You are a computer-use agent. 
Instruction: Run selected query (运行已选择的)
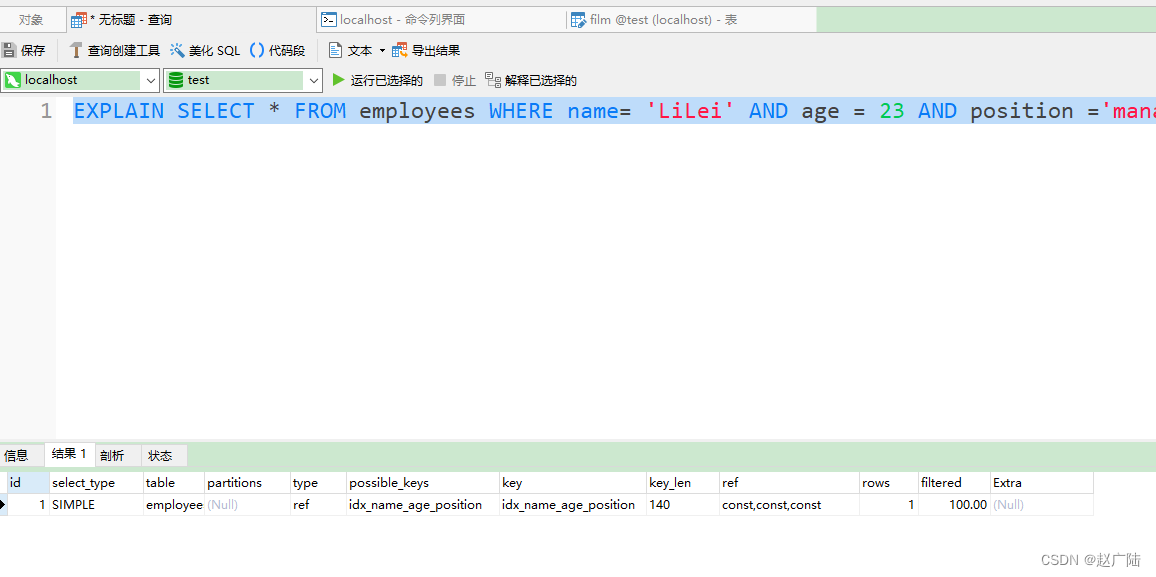pos(377,80)
